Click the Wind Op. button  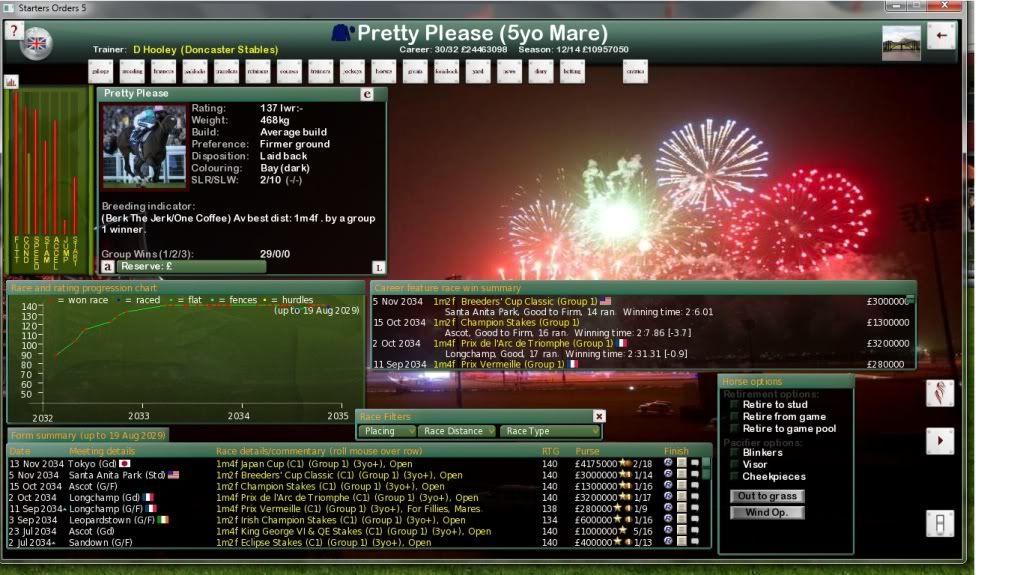(767, 512)
